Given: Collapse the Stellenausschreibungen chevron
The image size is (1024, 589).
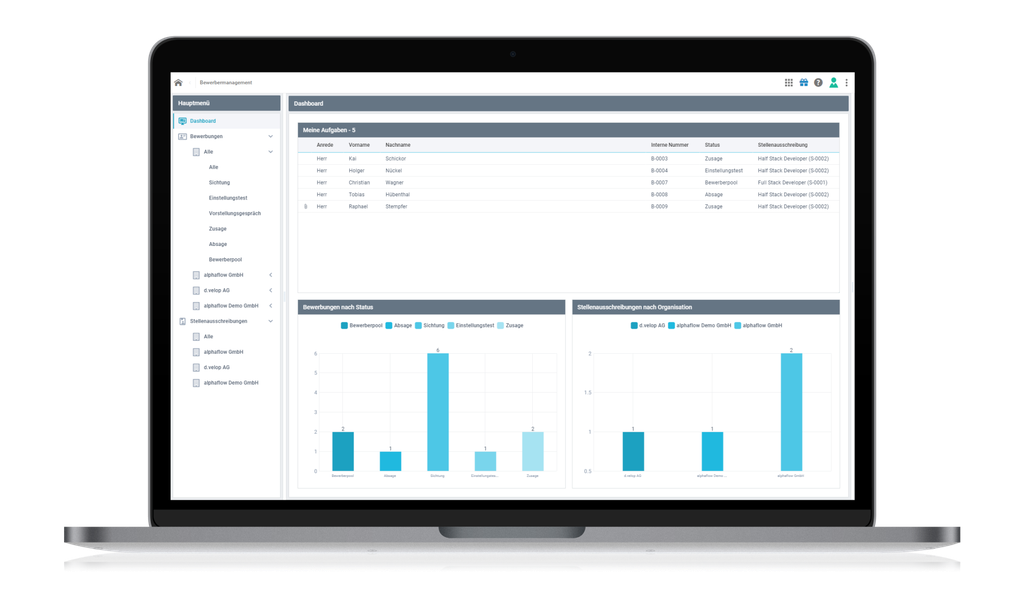Looking at the screenshot, I should pos(270,321).
